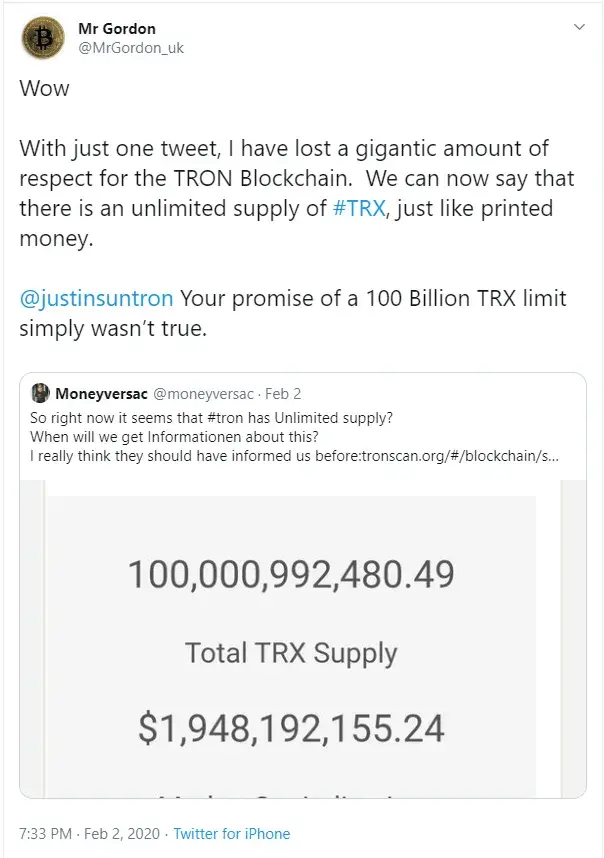Click the Total TRX Supply label
This screenshot has width=604, height=858.
click(x=291, y=653)
